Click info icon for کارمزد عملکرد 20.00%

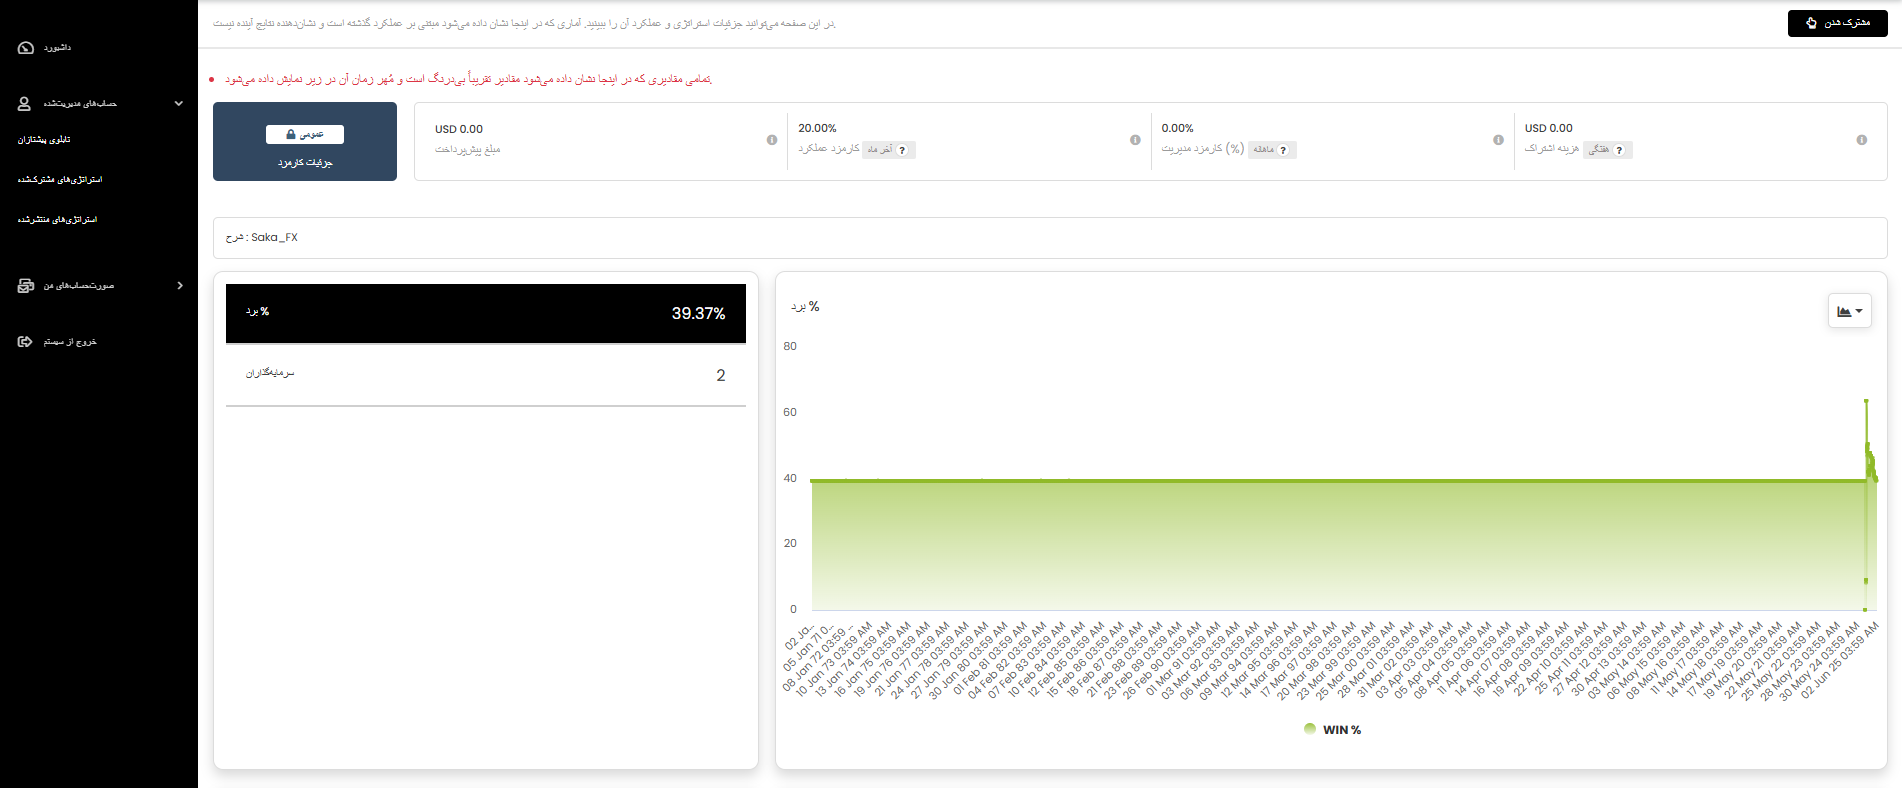click(1135, 140)
